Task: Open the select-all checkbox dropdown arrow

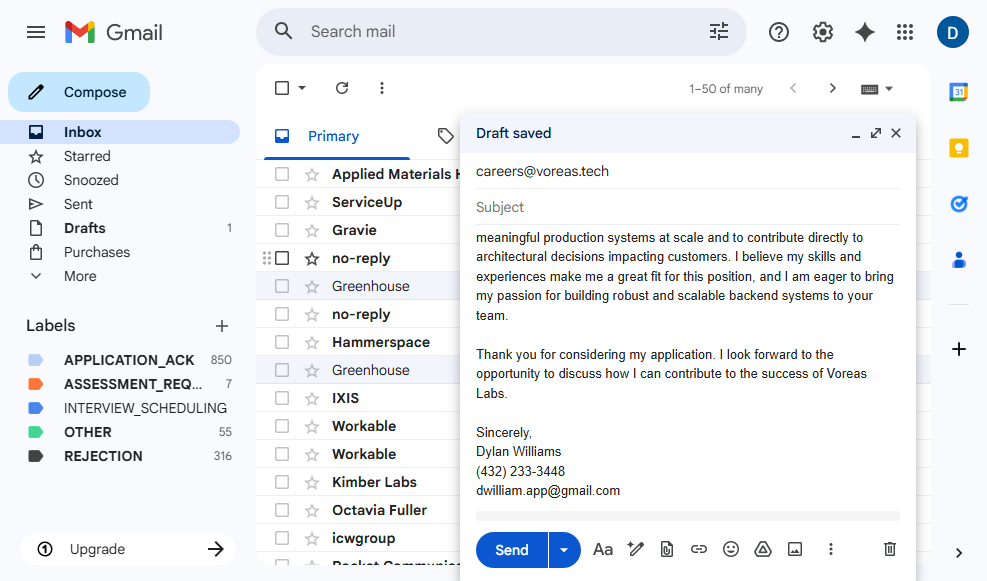Action: [302, 88]
